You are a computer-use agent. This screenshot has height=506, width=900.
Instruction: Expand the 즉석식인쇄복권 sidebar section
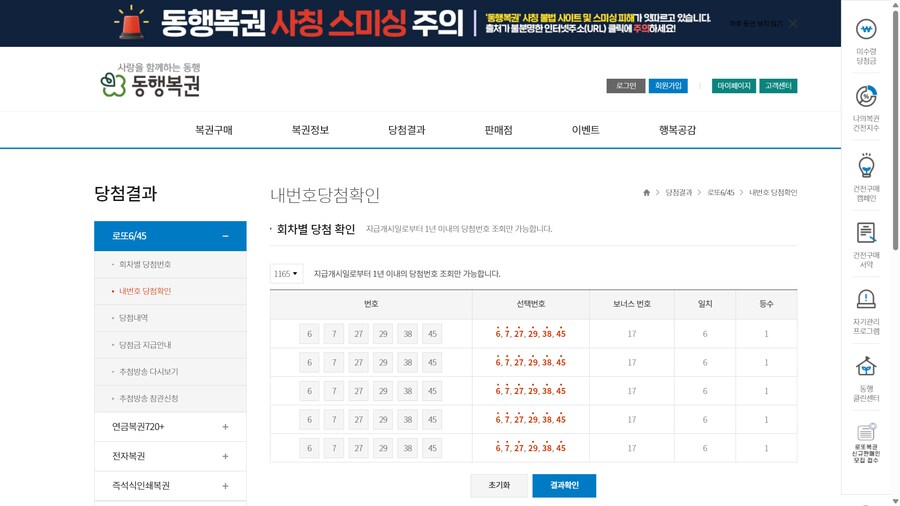pos(225,486)
